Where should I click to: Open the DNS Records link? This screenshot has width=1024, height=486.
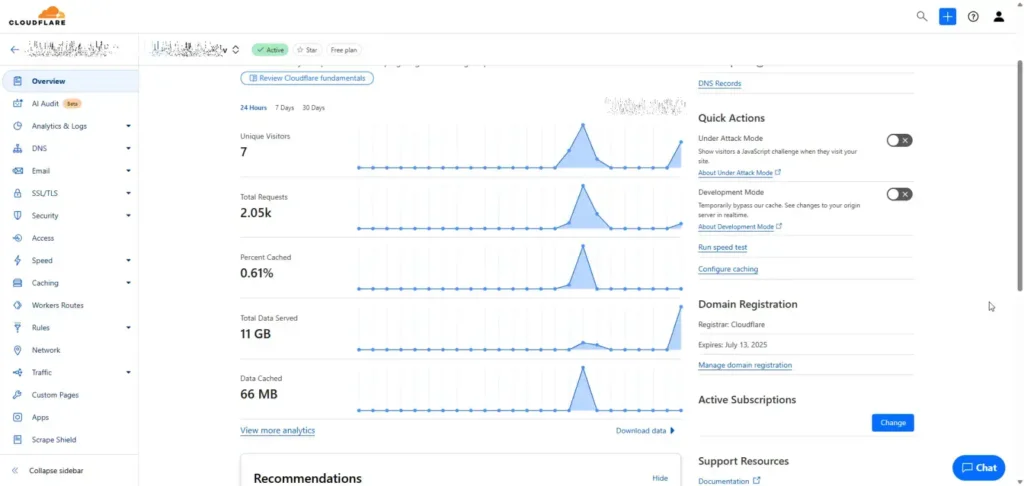click(720, 84)
